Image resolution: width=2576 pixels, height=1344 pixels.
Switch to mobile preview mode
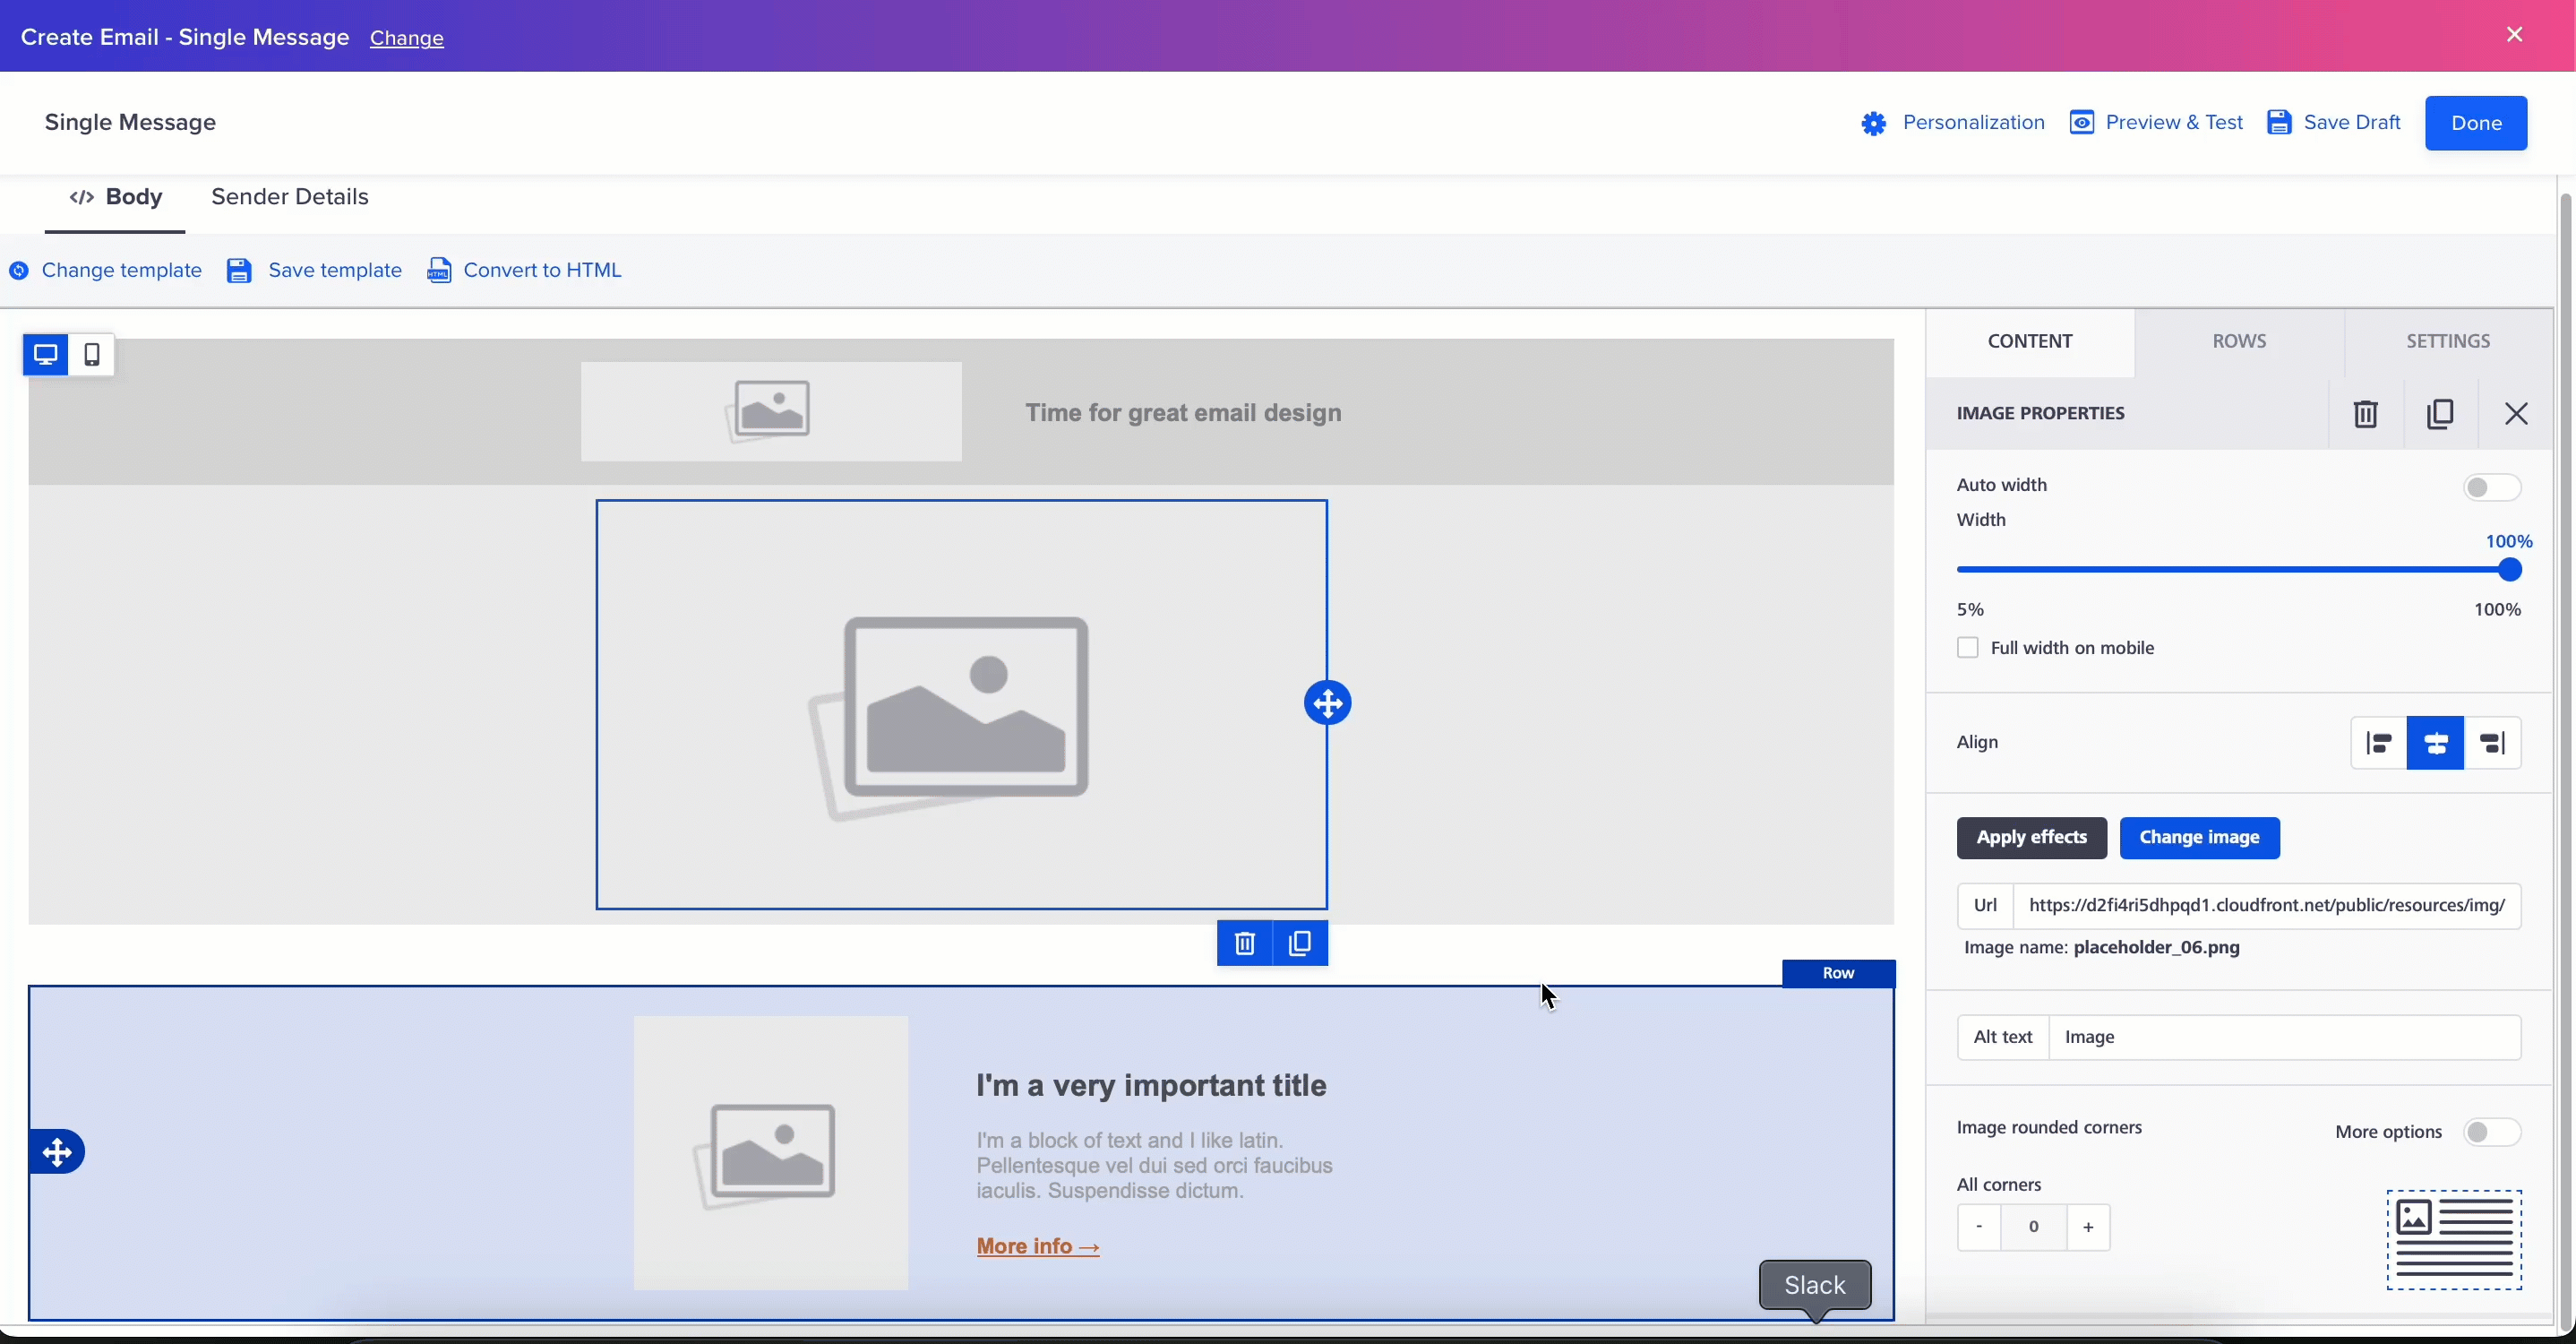[x=92, y=355]
